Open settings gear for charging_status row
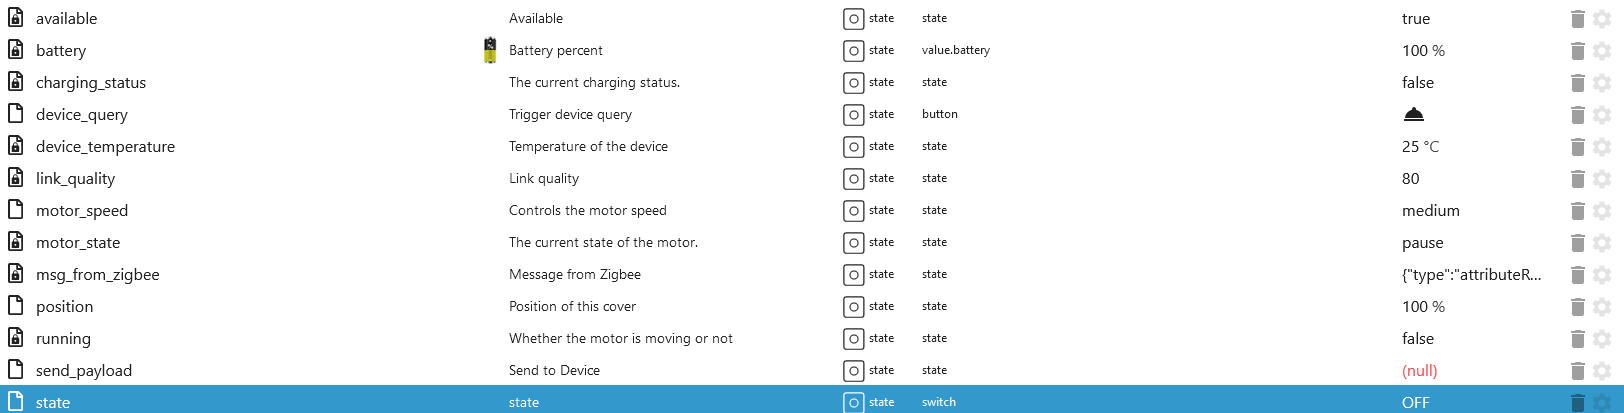The image size is (1624, 413). pyautogui.click(x=1602, y=83)
